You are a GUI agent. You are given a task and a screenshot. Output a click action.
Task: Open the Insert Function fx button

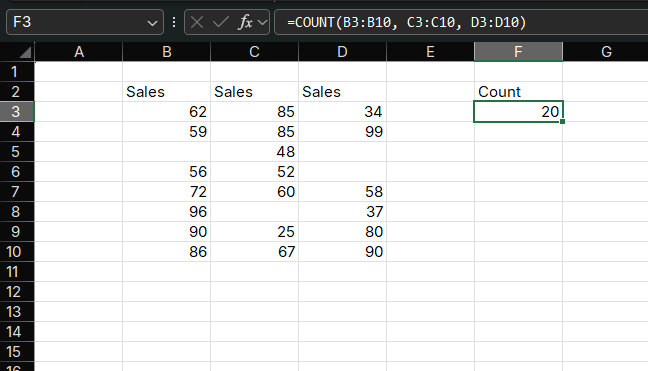245,22
